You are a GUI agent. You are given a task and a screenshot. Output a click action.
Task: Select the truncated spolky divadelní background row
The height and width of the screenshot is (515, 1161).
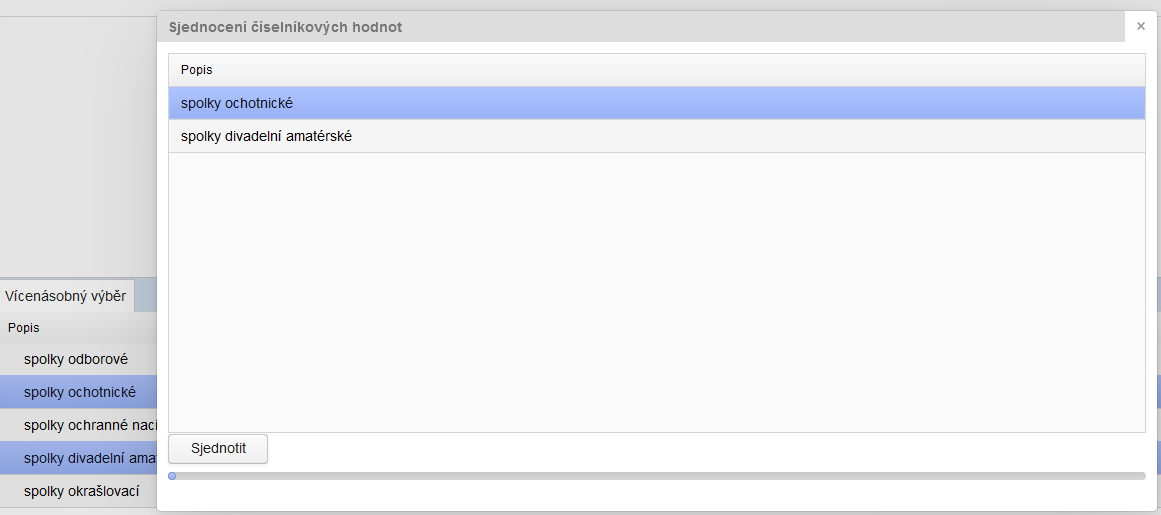pyautogui.click(x=90, y=458)
